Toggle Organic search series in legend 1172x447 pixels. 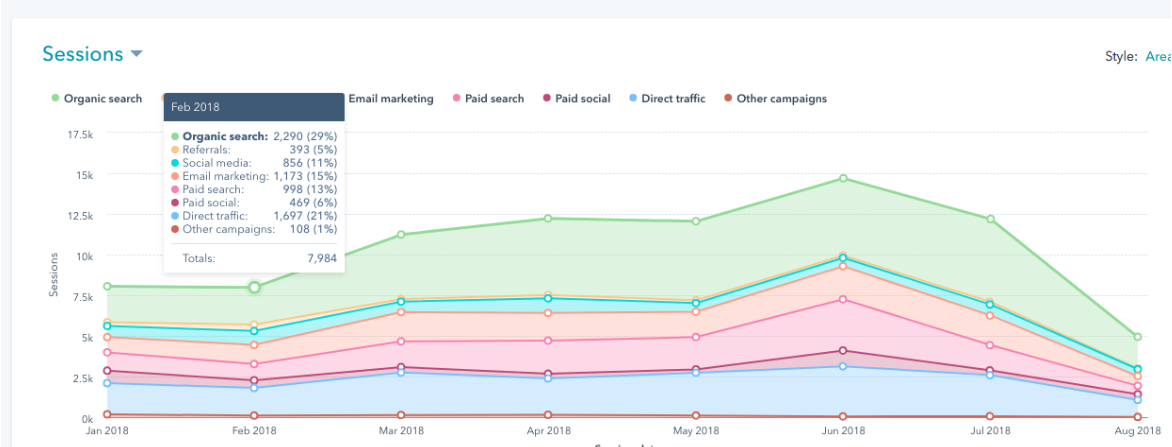96,99
